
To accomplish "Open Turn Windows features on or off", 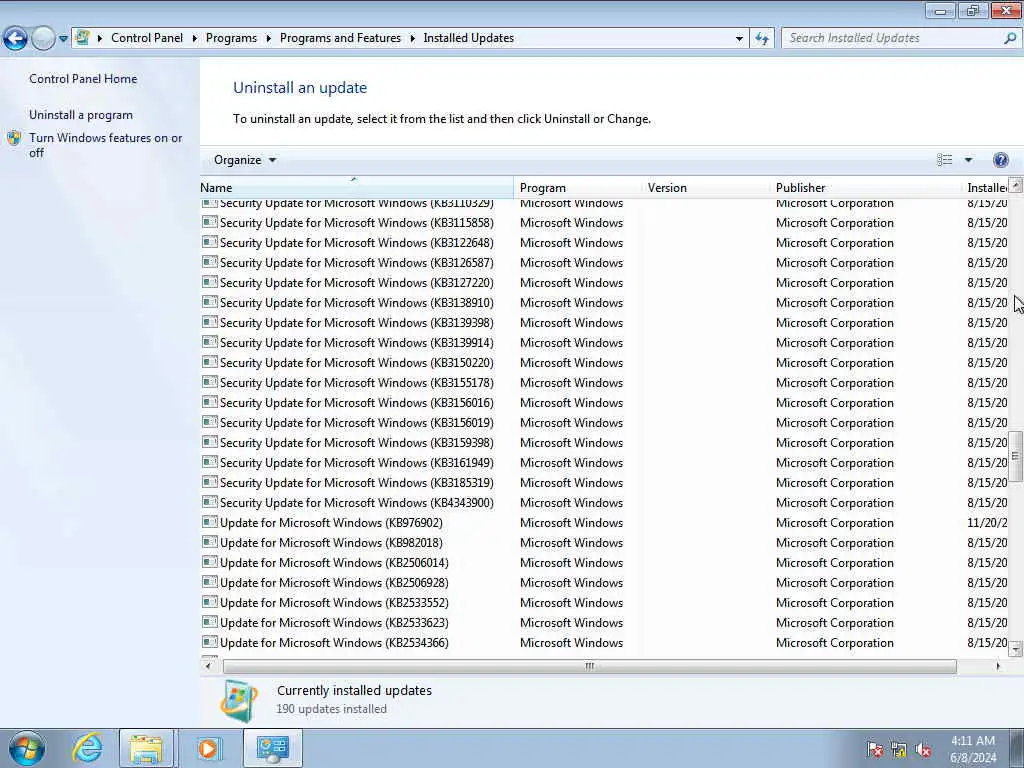I will pyautogui.click(x=106, y=145).
